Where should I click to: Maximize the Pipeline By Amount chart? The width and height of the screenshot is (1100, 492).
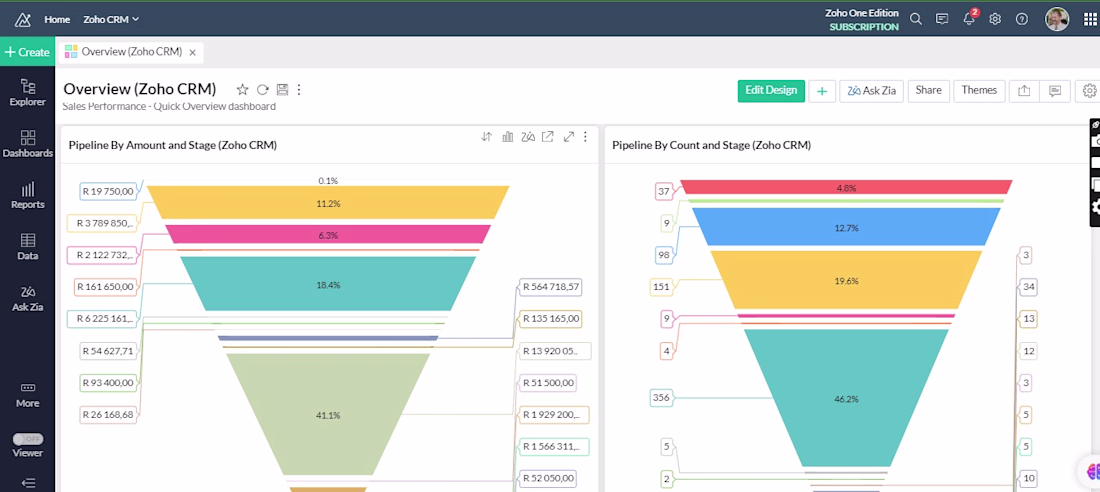[569, 137]
